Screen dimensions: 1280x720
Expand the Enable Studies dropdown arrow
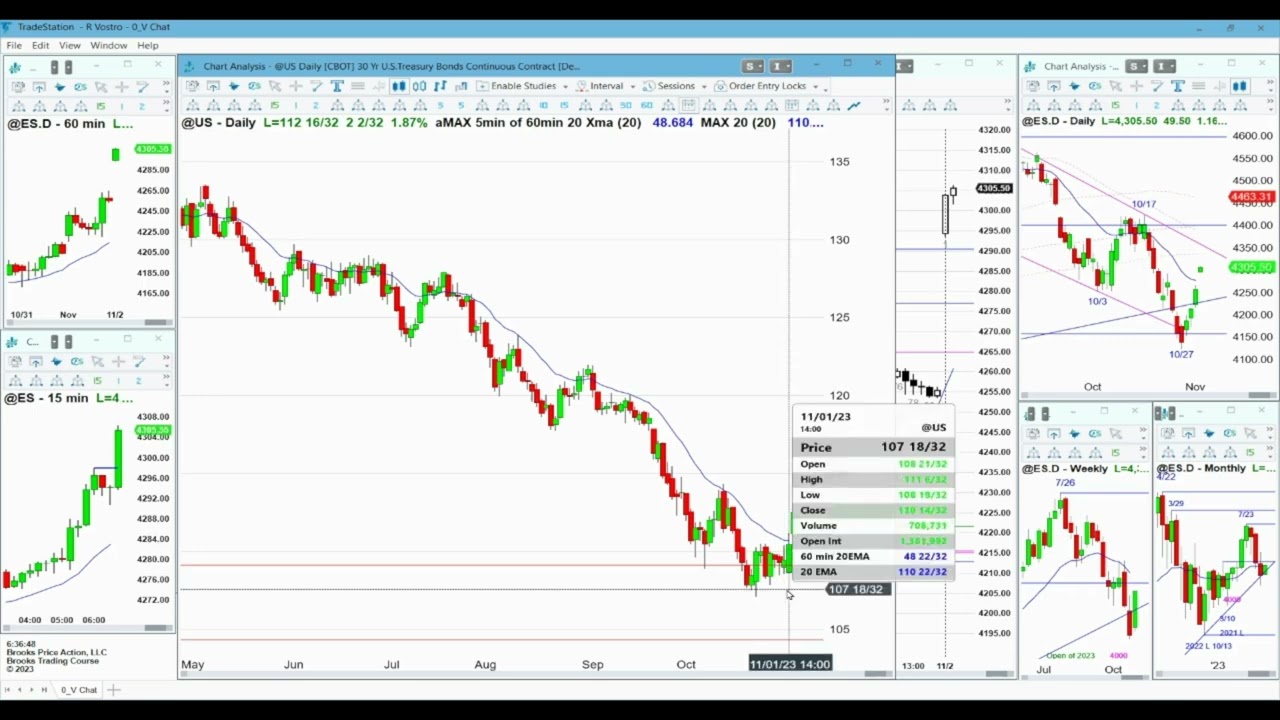point(565,87)
